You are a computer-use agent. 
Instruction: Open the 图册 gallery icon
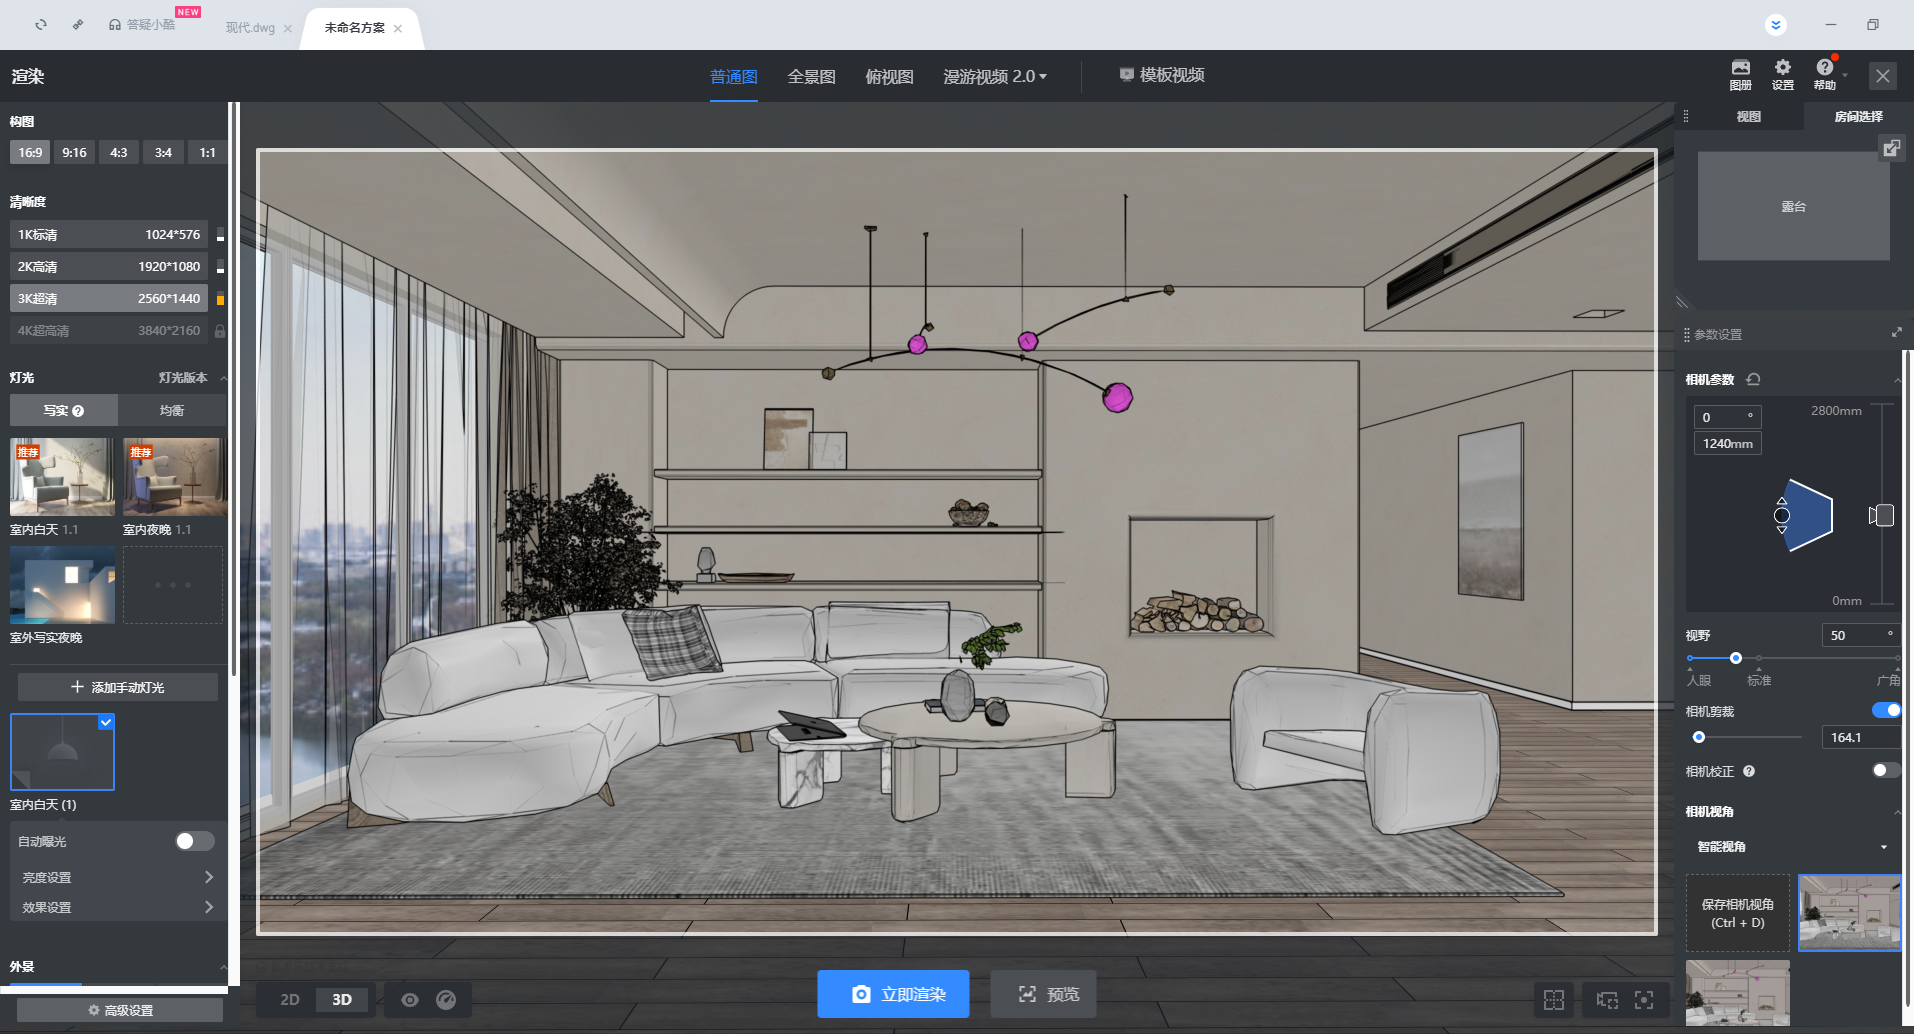[1740, 74]
